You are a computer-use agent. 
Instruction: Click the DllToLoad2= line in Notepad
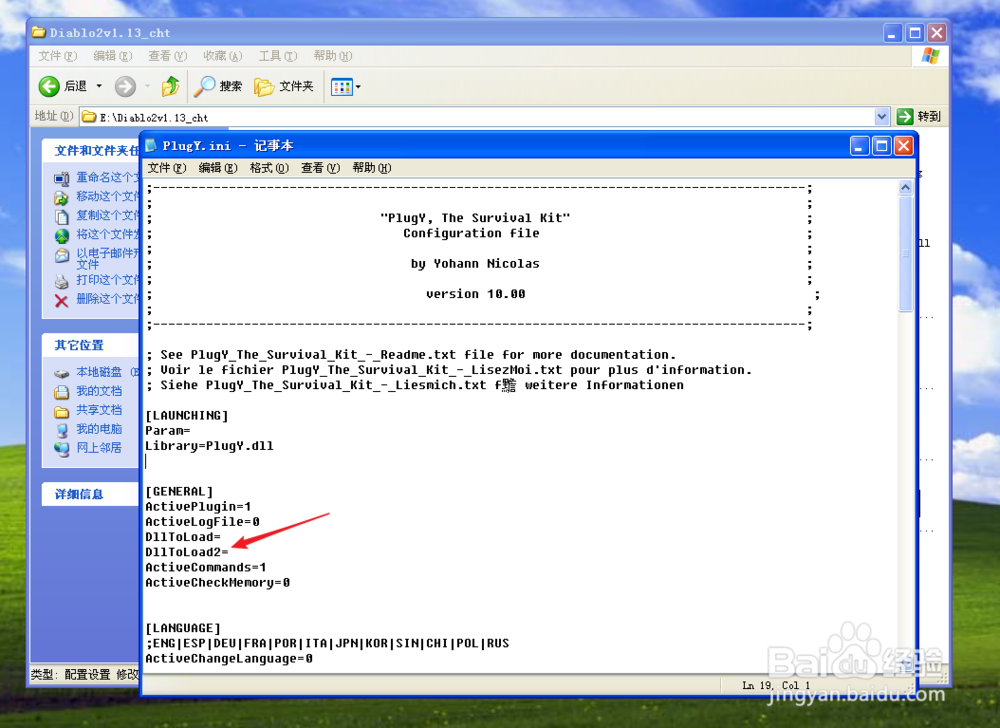(x=187, y=552)
